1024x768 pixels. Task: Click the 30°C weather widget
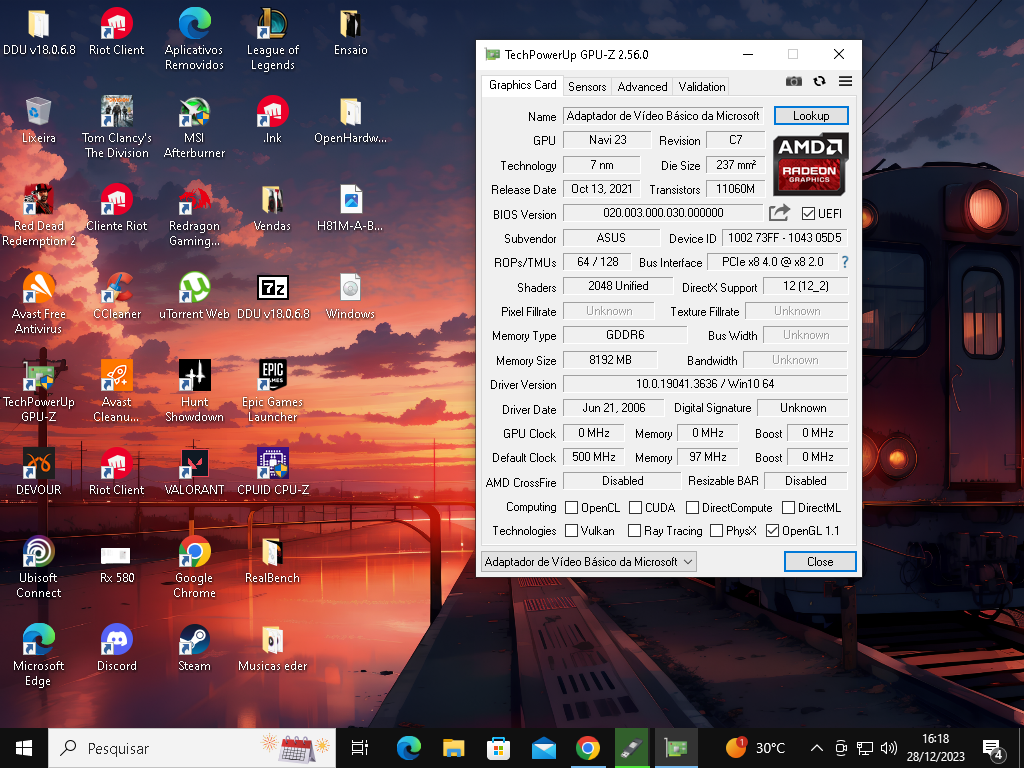(x=756, y=748)
